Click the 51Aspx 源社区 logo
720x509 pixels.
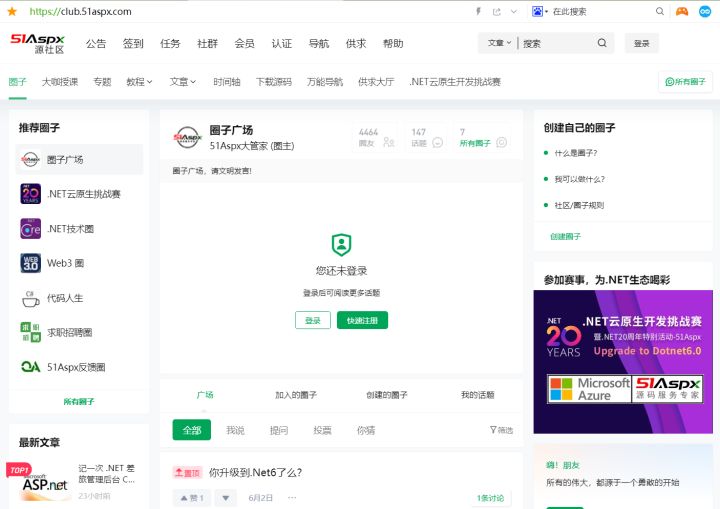37,43
